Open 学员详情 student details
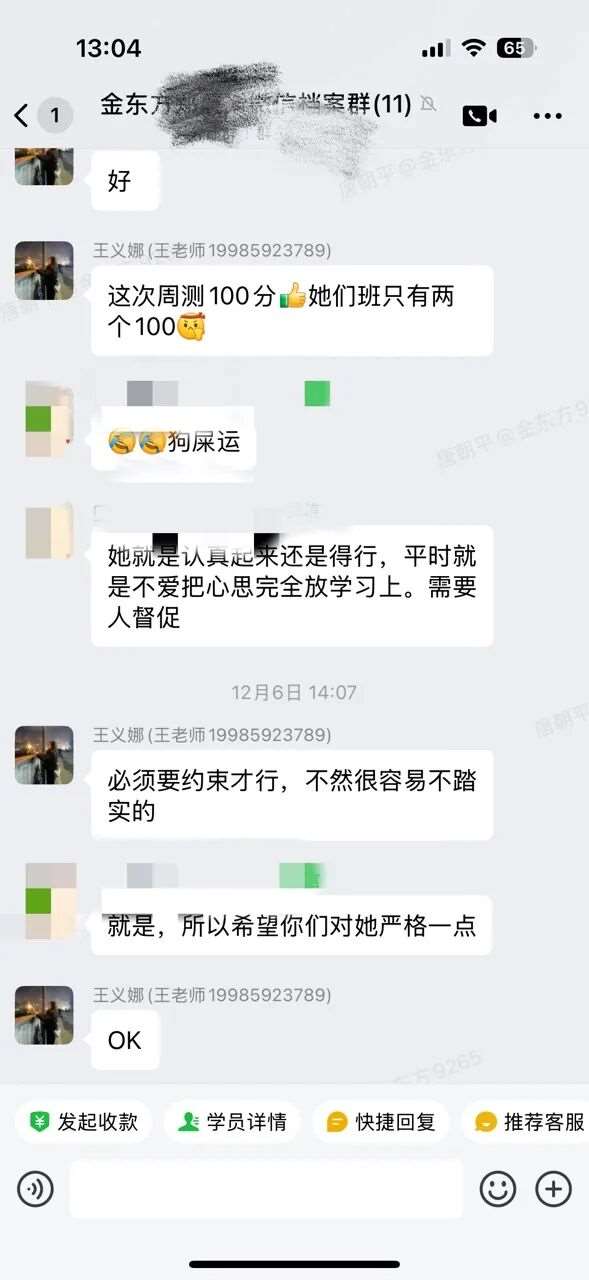The image size is (589, 1280). coord(232,1122)
